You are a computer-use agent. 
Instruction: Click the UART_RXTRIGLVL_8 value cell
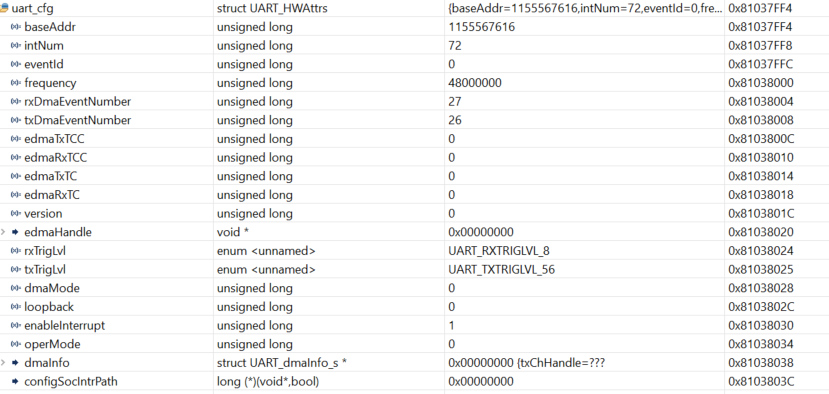tap(584, 251)
